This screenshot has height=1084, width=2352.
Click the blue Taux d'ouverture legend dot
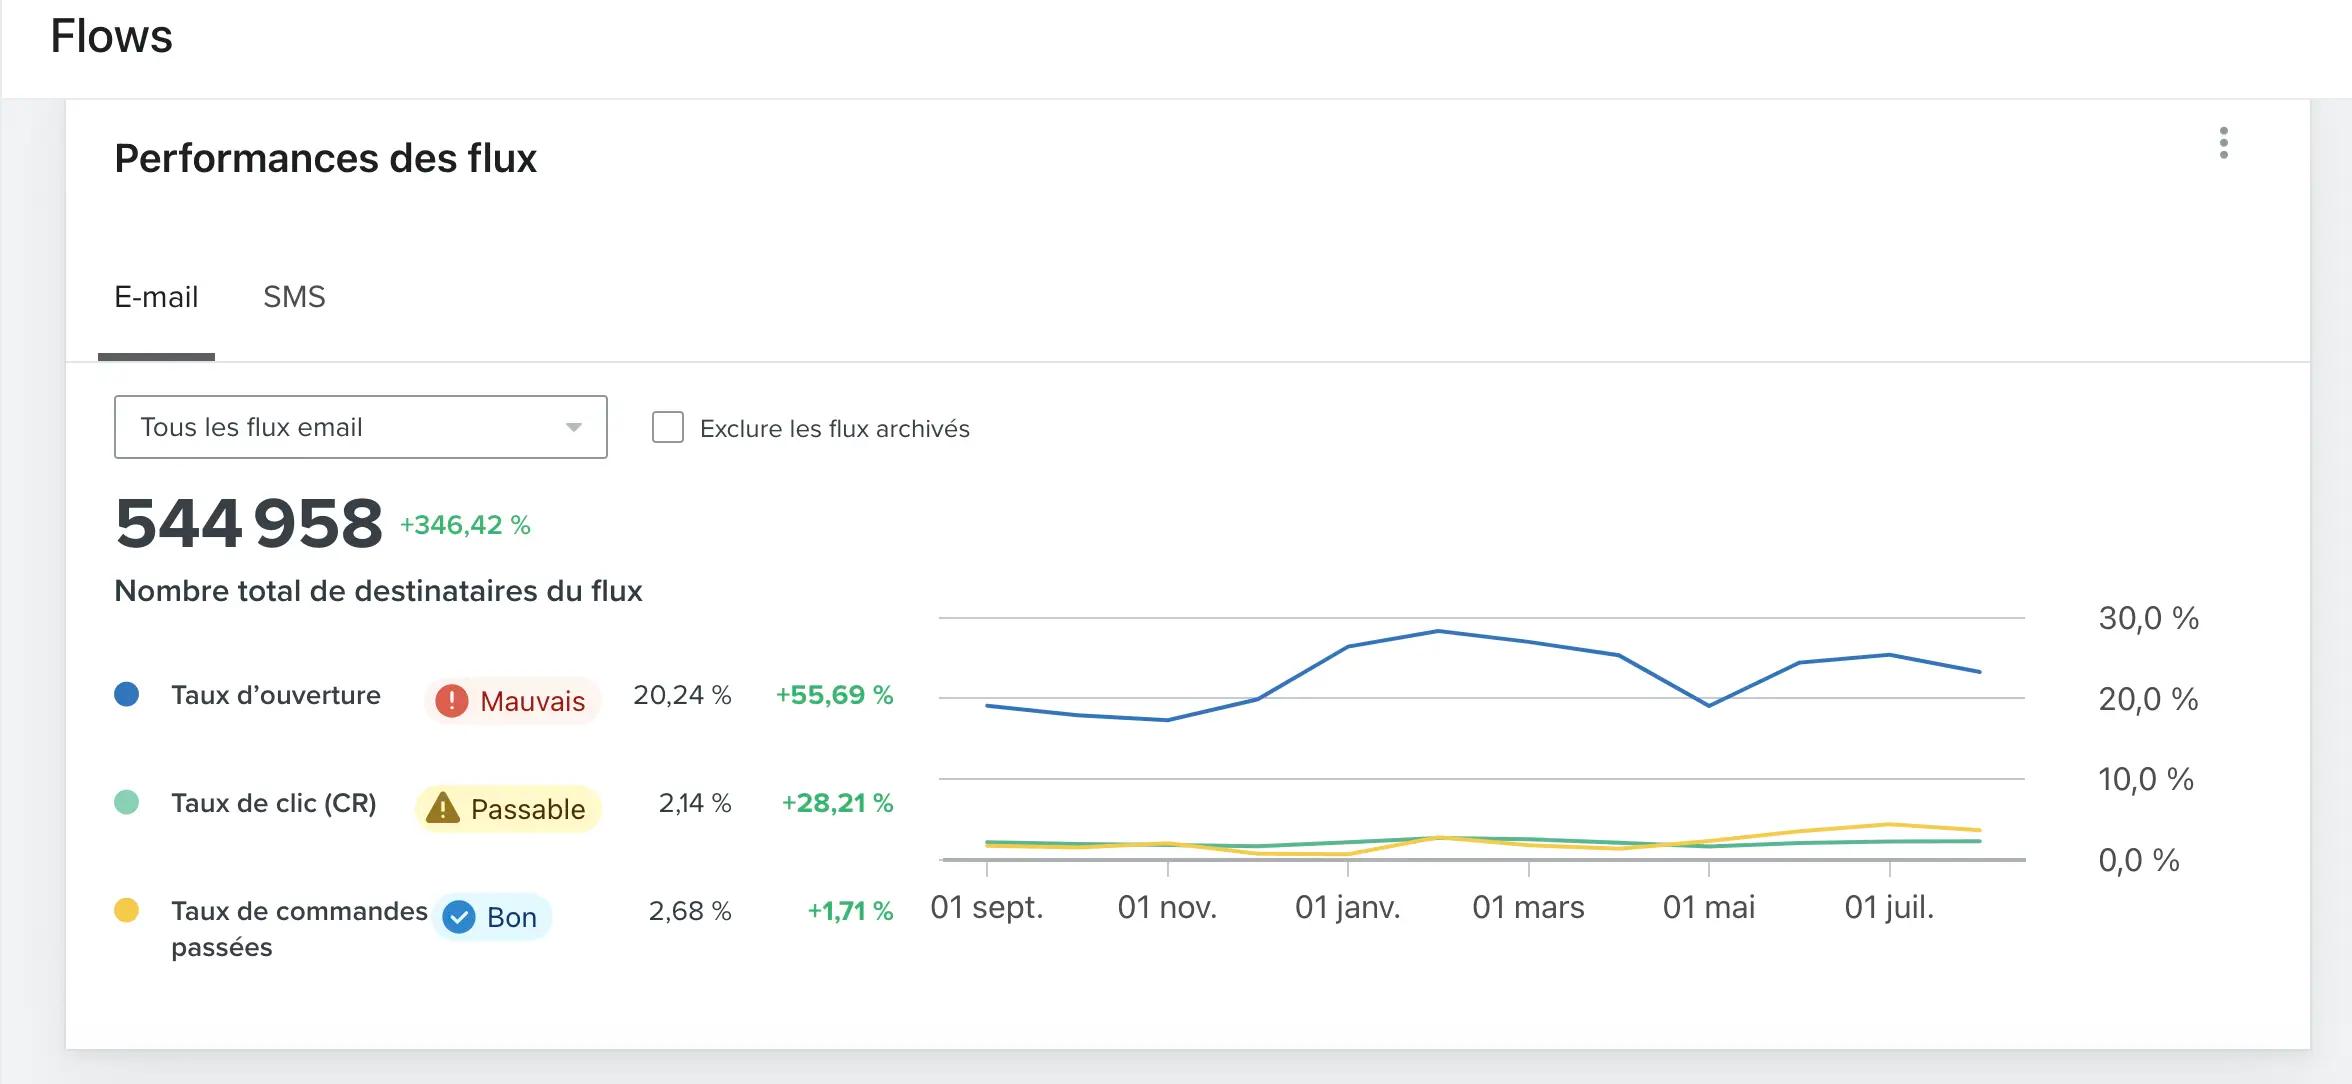[127, 694]
